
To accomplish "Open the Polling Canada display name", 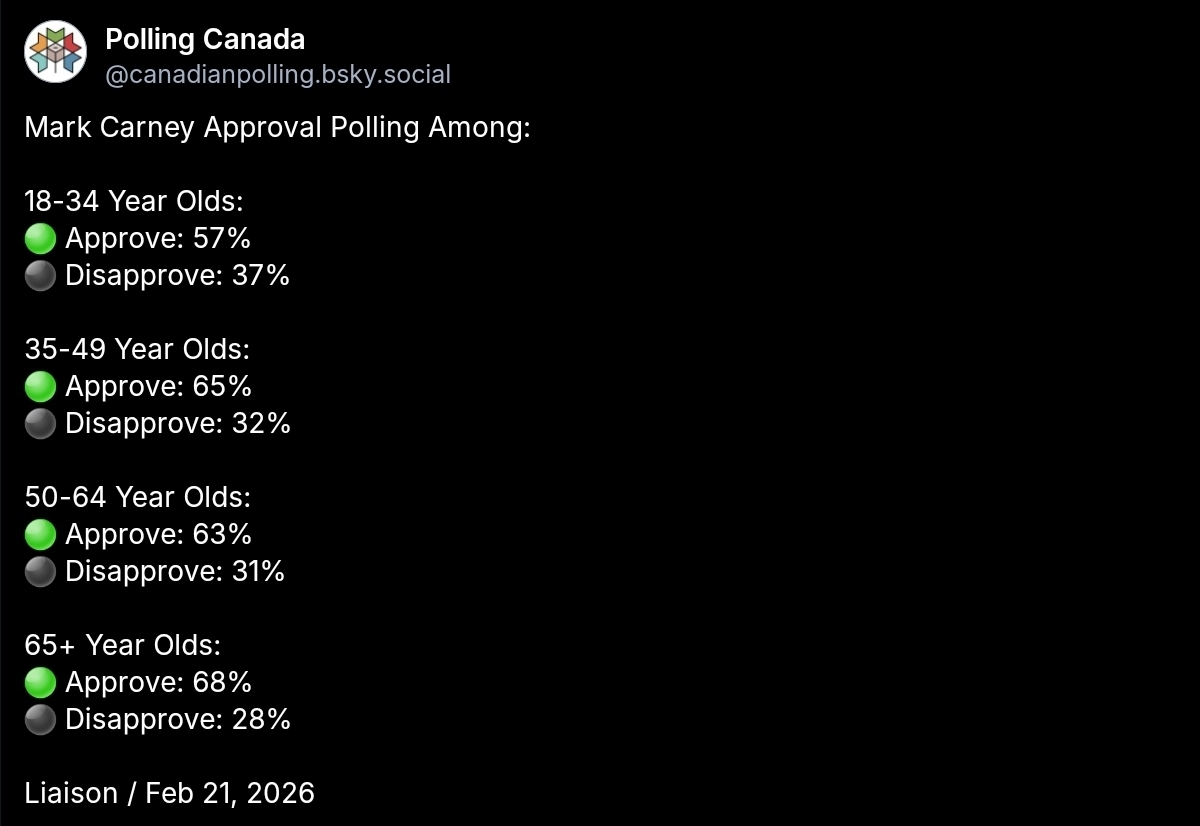I will tap(205, 39).
